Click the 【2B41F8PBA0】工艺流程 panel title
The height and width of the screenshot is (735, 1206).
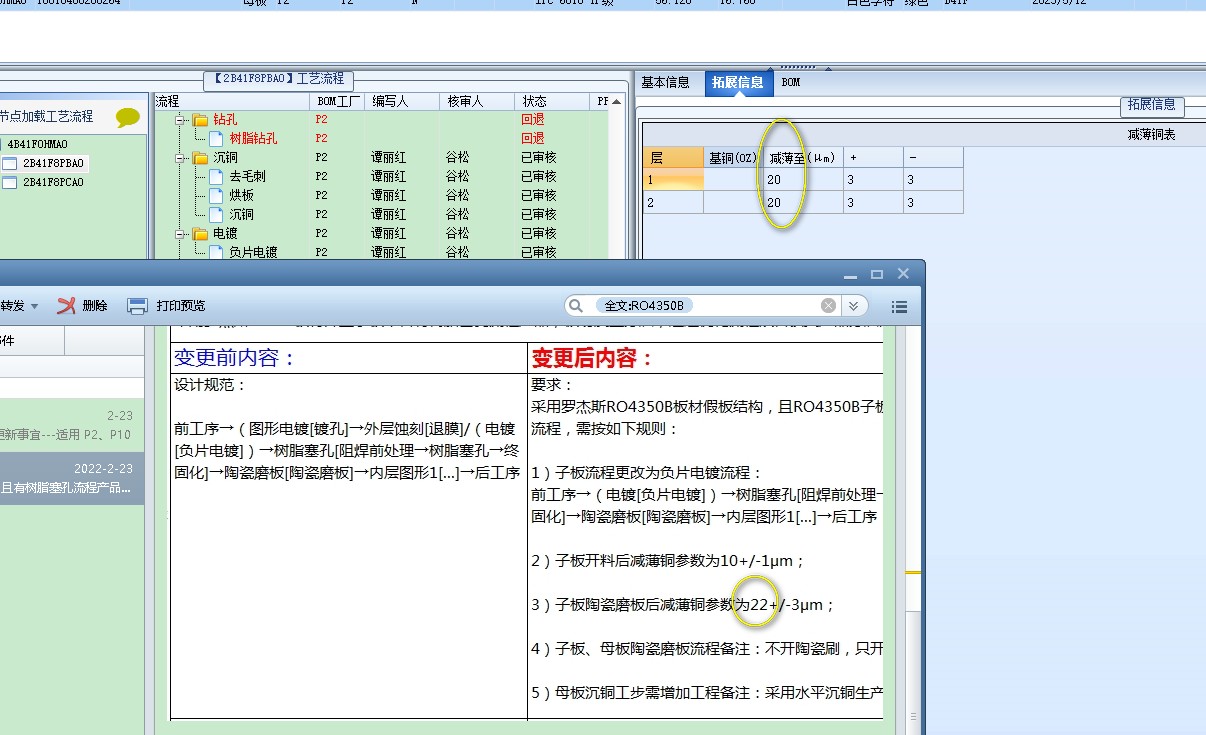click(279, 78)
